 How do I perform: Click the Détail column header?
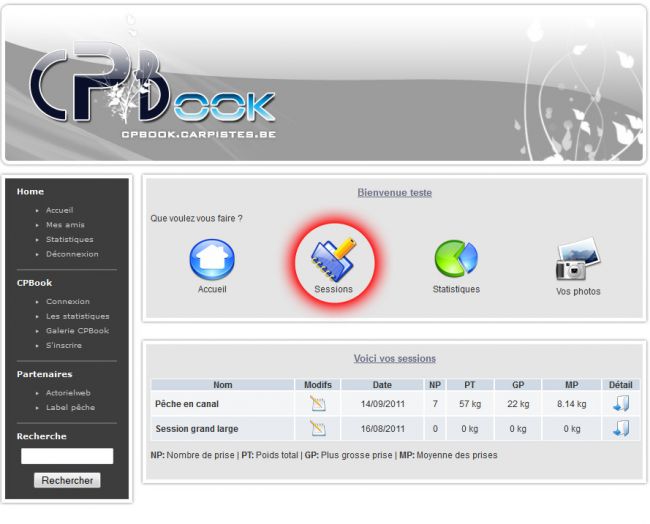[x=621, y=385]
